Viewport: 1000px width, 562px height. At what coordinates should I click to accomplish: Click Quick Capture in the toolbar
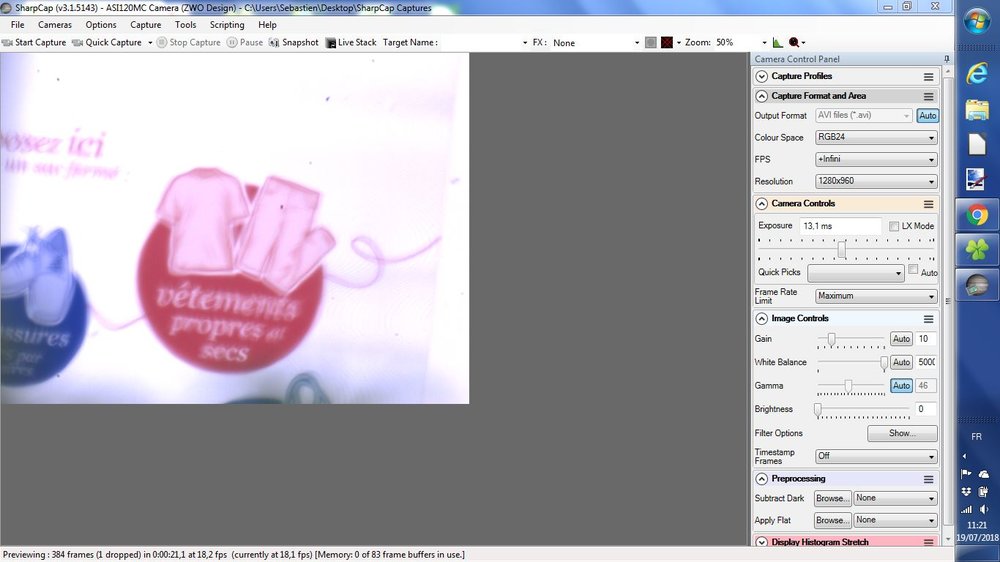click(x=107, y=42)
